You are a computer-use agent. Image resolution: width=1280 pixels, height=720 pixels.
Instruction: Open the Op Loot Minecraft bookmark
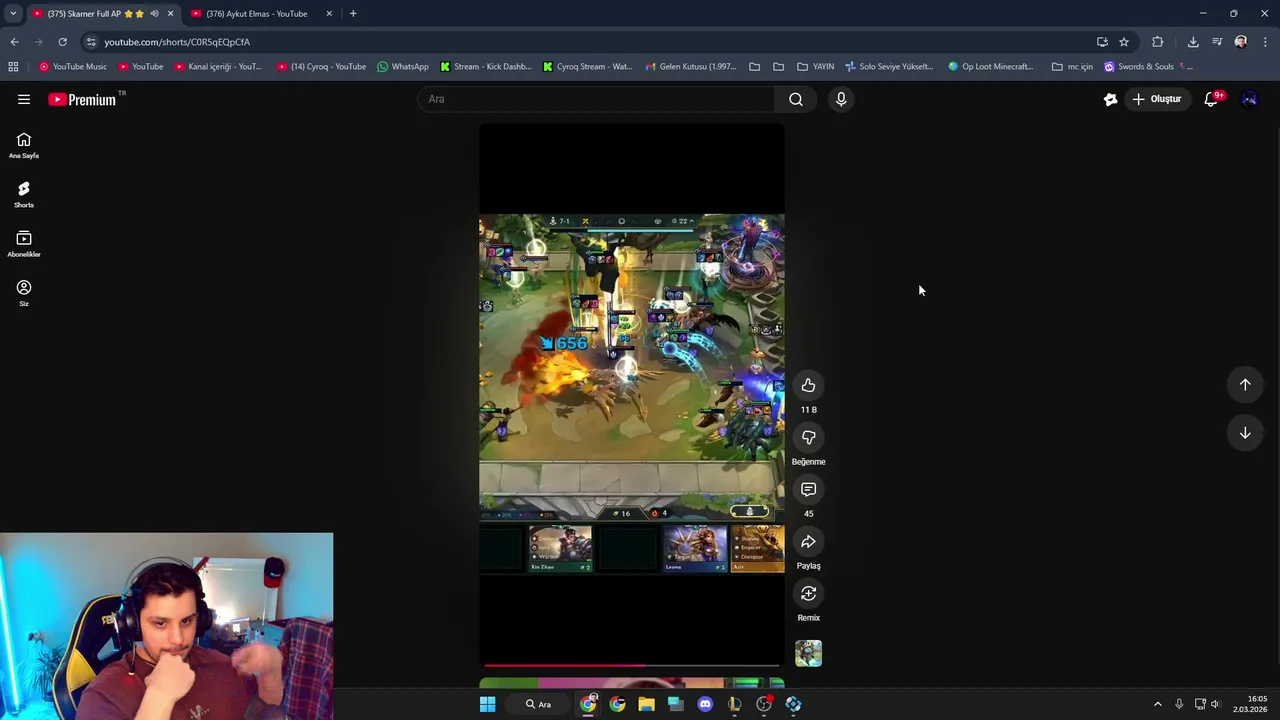click(x=990, y=67)
